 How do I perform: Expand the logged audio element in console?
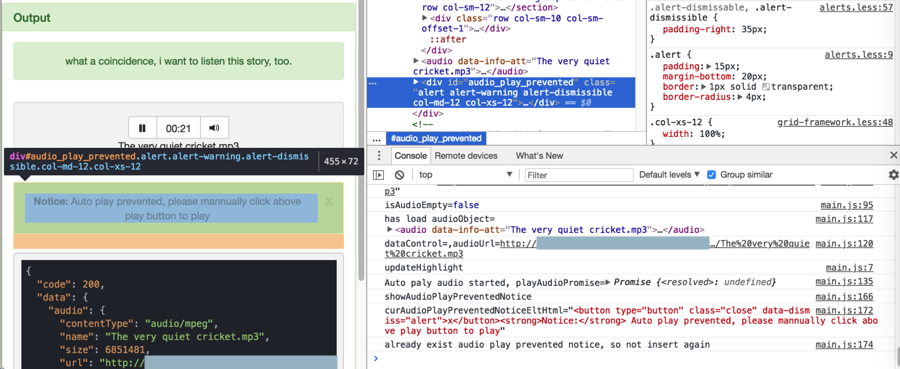pyautogui.click(x=390, y=230)
